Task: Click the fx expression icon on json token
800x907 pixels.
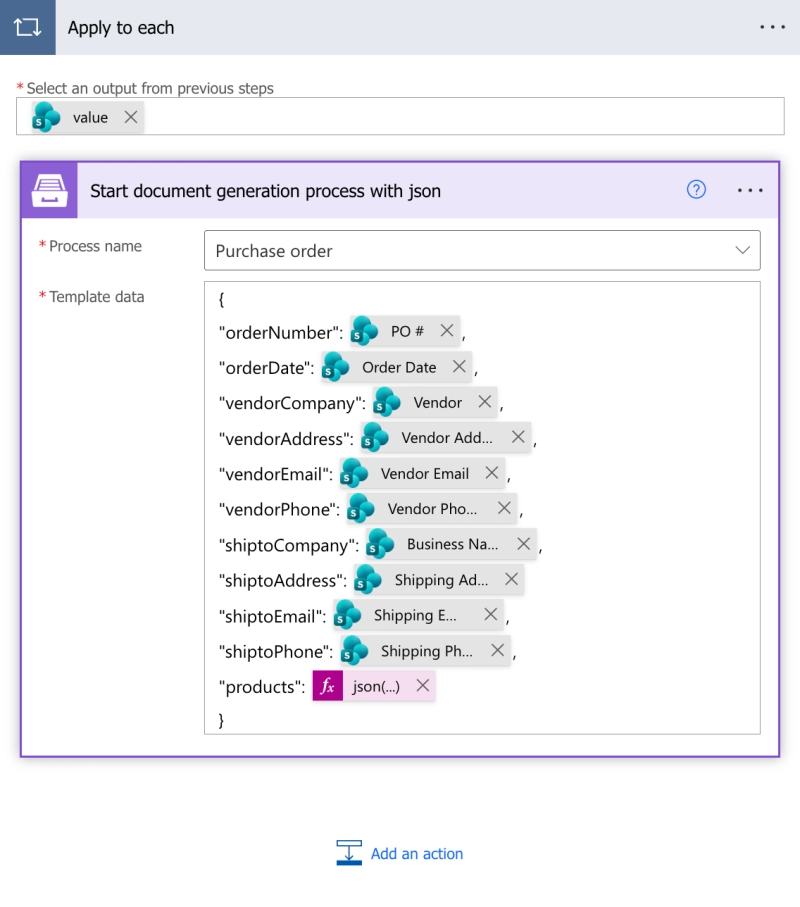Action: pyautogui.click(x=328, y=686)
